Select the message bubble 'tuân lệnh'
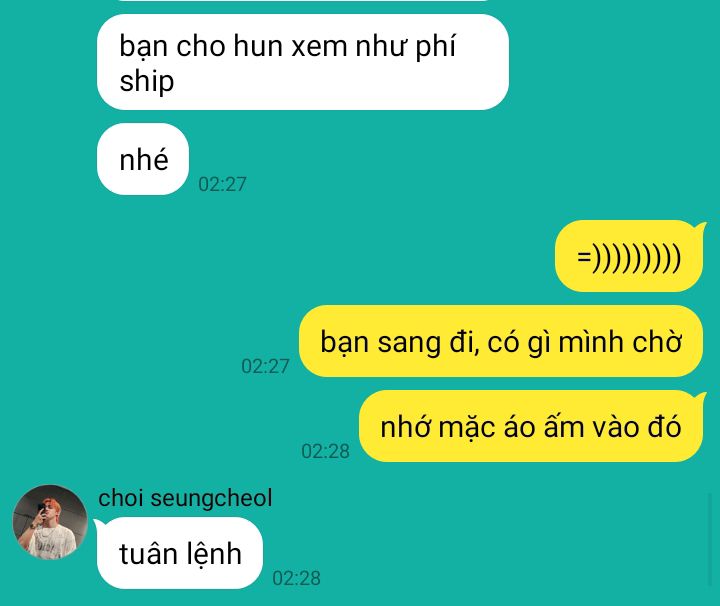This screenshot has width=720, height=606. (180, 553)
